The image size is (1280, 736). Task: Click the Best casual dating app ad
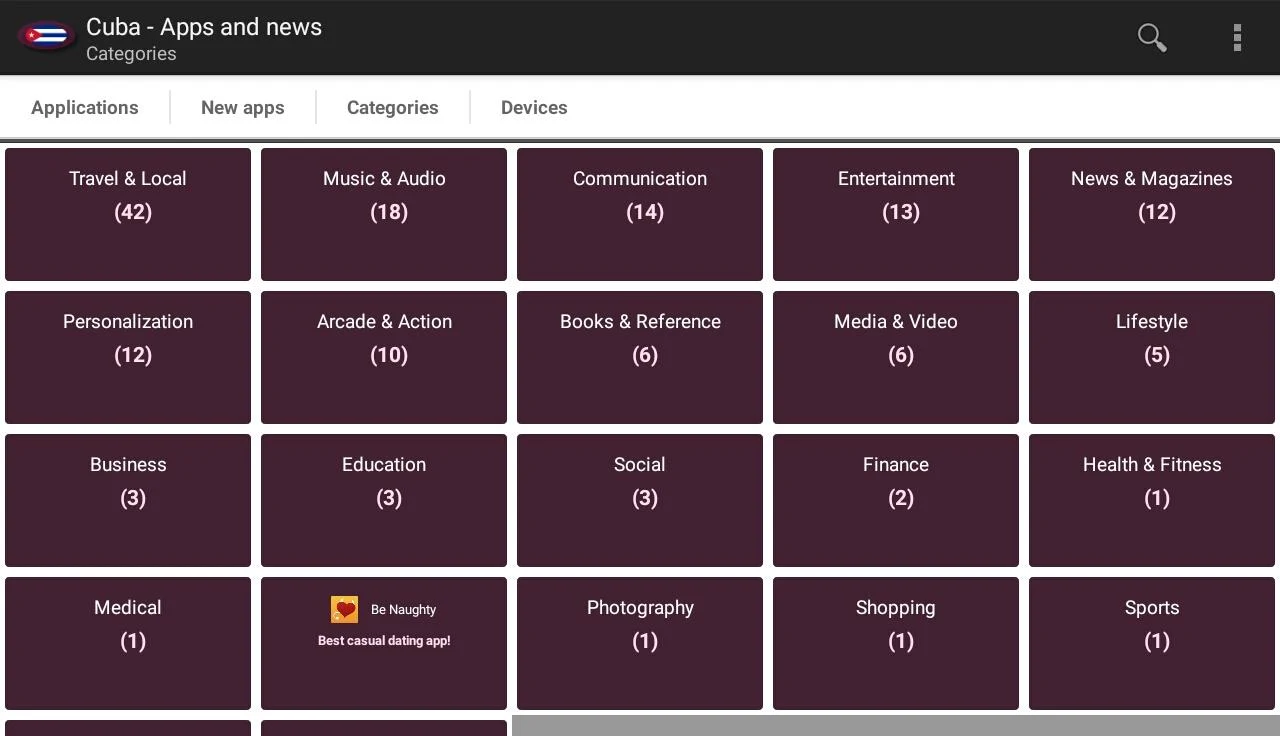(383, 641)
